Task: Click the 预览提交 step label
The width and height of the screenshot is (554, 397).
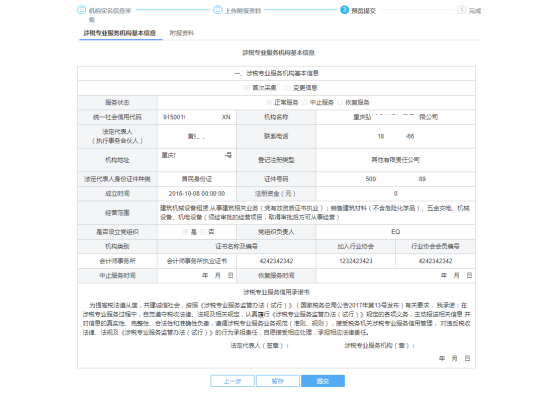Action: [x=364, y=11]
